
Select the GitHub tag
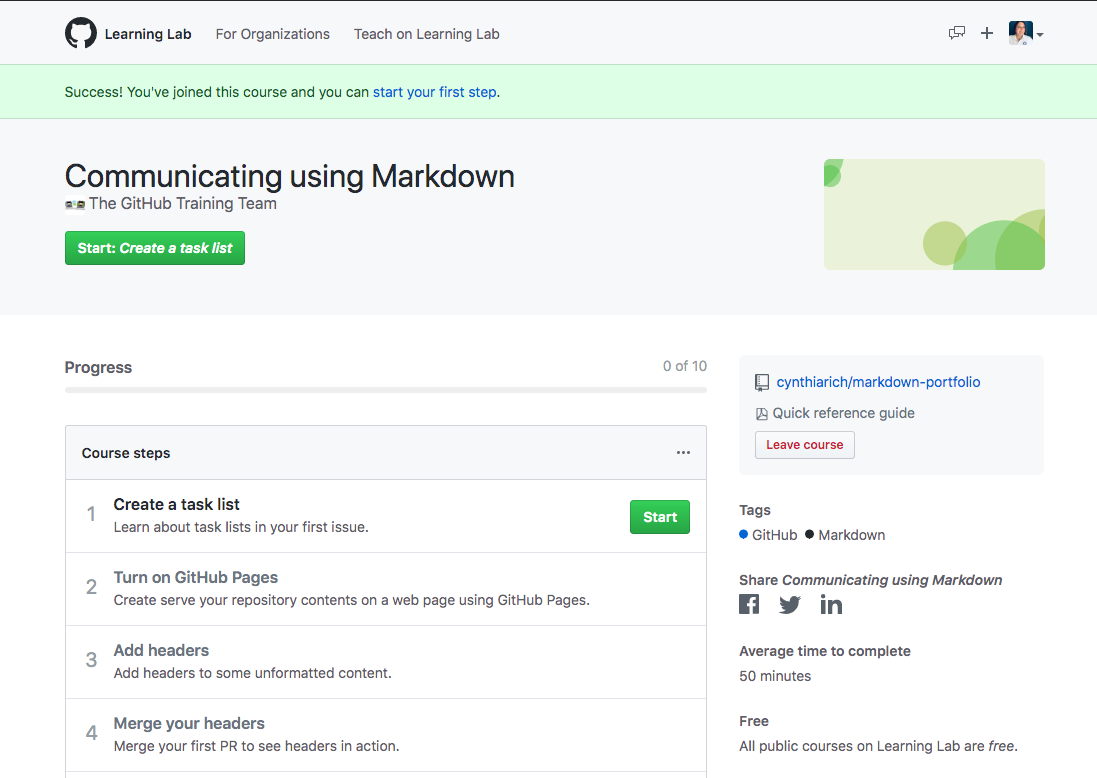click(x=774, y=535)
